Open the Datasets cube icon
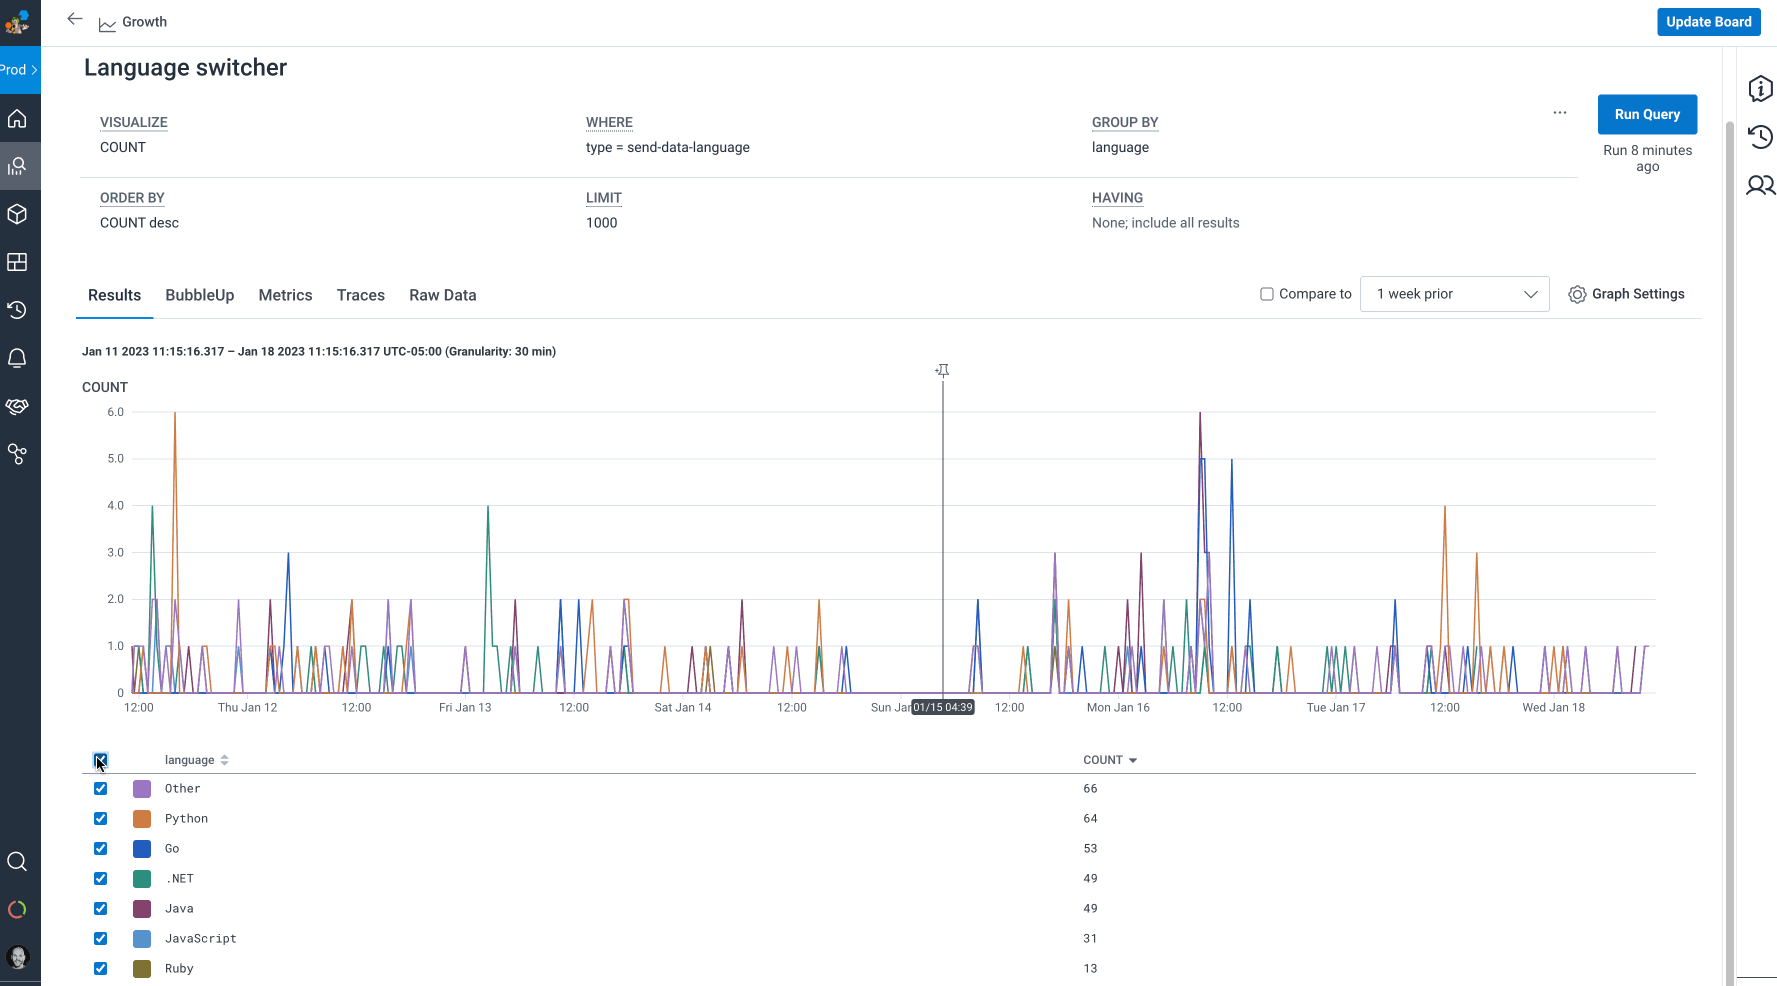The height and width of the screenshot is (986, 1777). (17, 214)
